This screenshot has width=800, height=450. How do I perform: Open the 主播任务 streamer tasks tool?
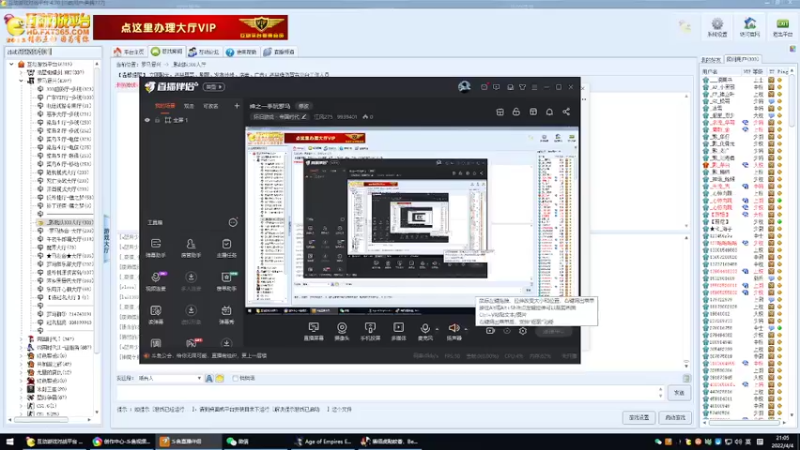pyautogui.click(x=227, y=247)
